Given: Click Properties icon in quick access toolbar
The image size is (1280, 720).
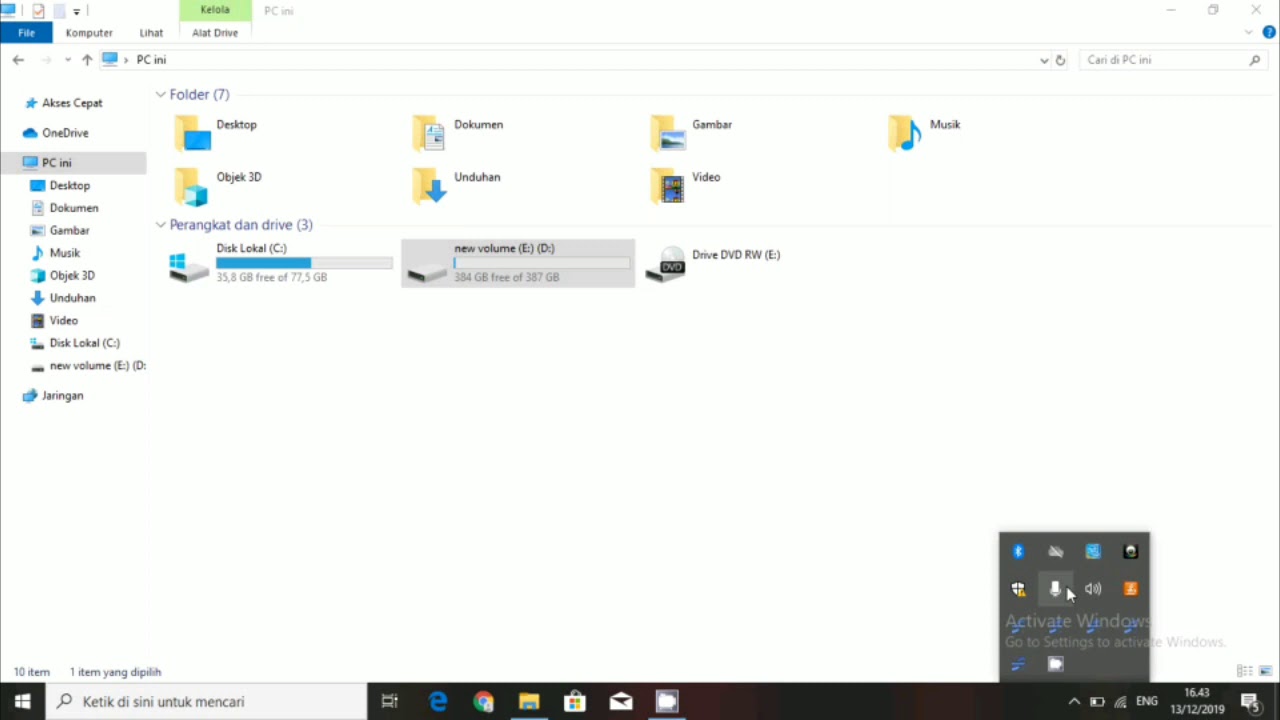Looking at the screenshot, I should [x=38, y=11].
